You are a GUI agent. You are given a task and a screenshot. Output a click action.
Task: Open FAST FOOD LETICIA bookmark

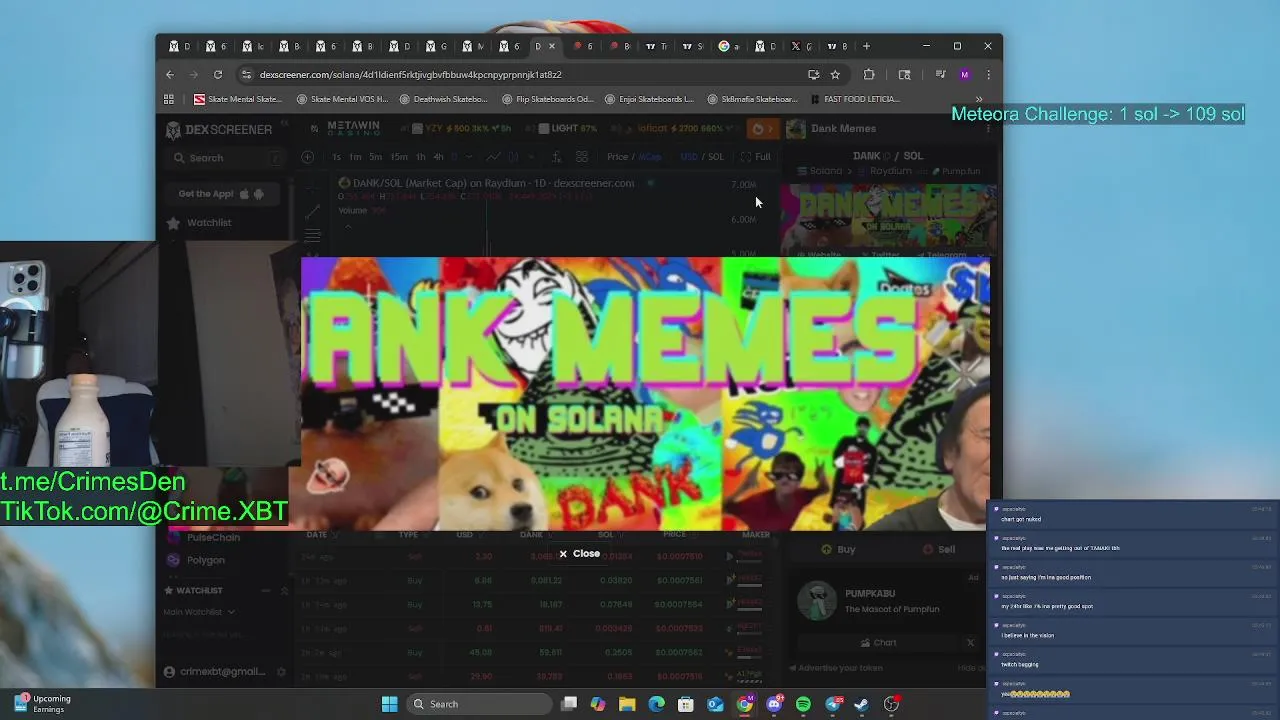click(855, 99)
